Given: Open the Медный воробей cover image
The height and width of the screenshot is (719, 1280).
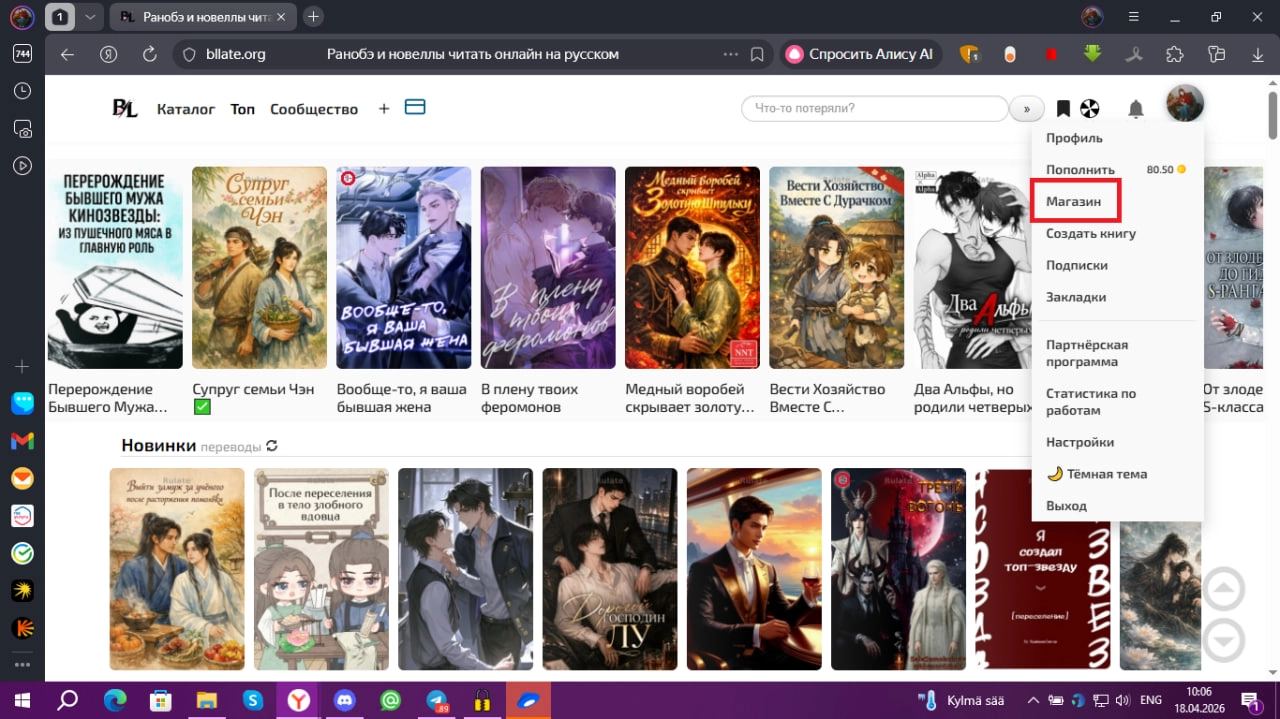Looking at the screenshot, I should coord(692,268).
